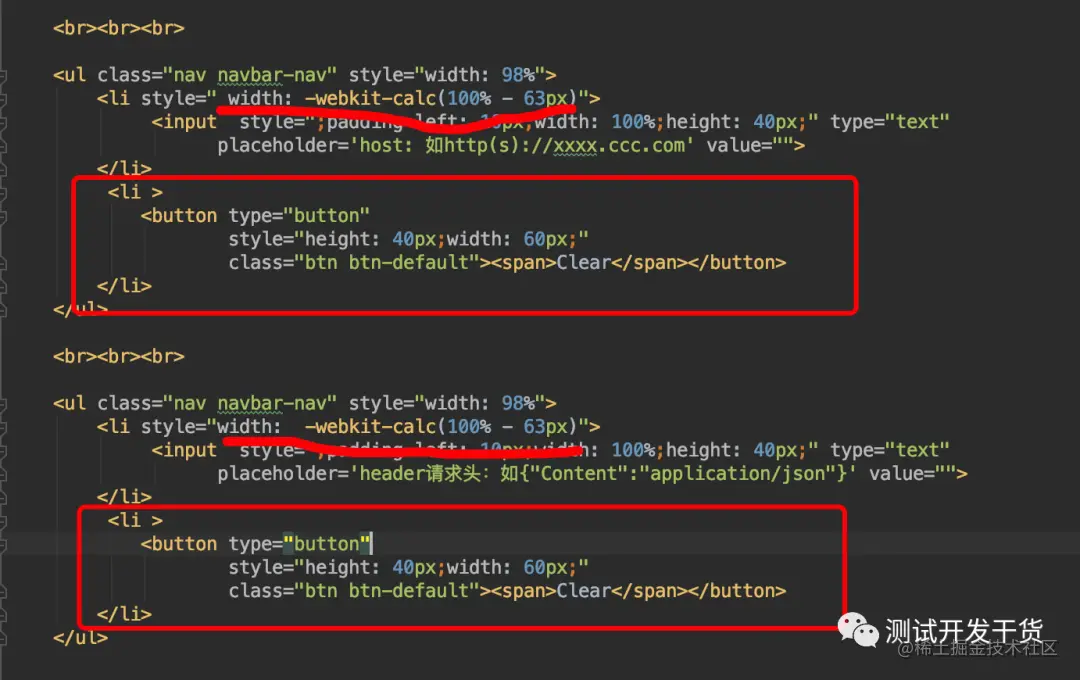Click the placeholder 'host: 如http(s)://xxxx.ccc.com' string

[525, 145]
